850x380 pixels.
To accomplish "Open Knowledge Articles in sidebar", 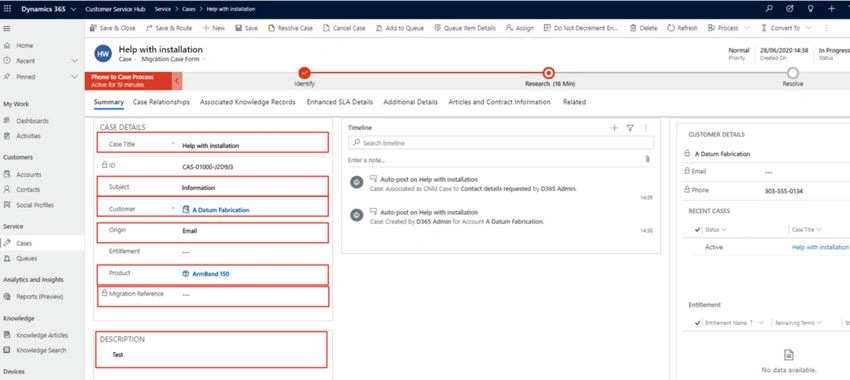I will 42,335.
